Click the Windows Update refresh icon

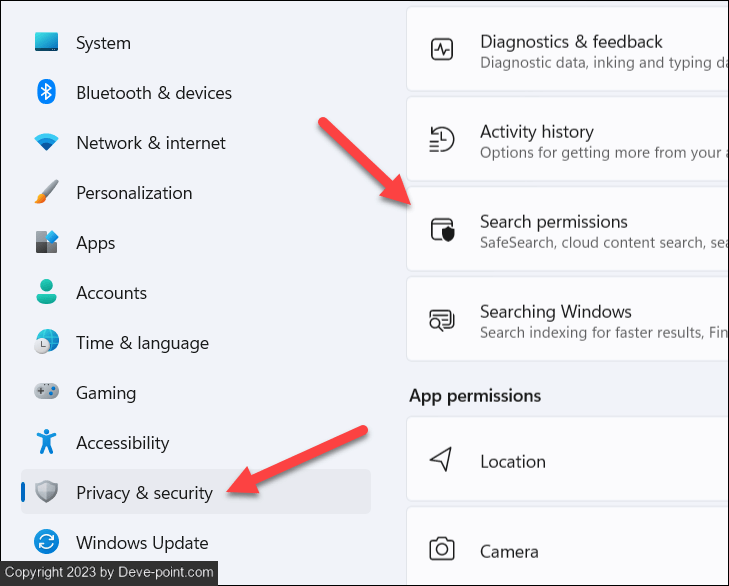(x=47, y=543)
